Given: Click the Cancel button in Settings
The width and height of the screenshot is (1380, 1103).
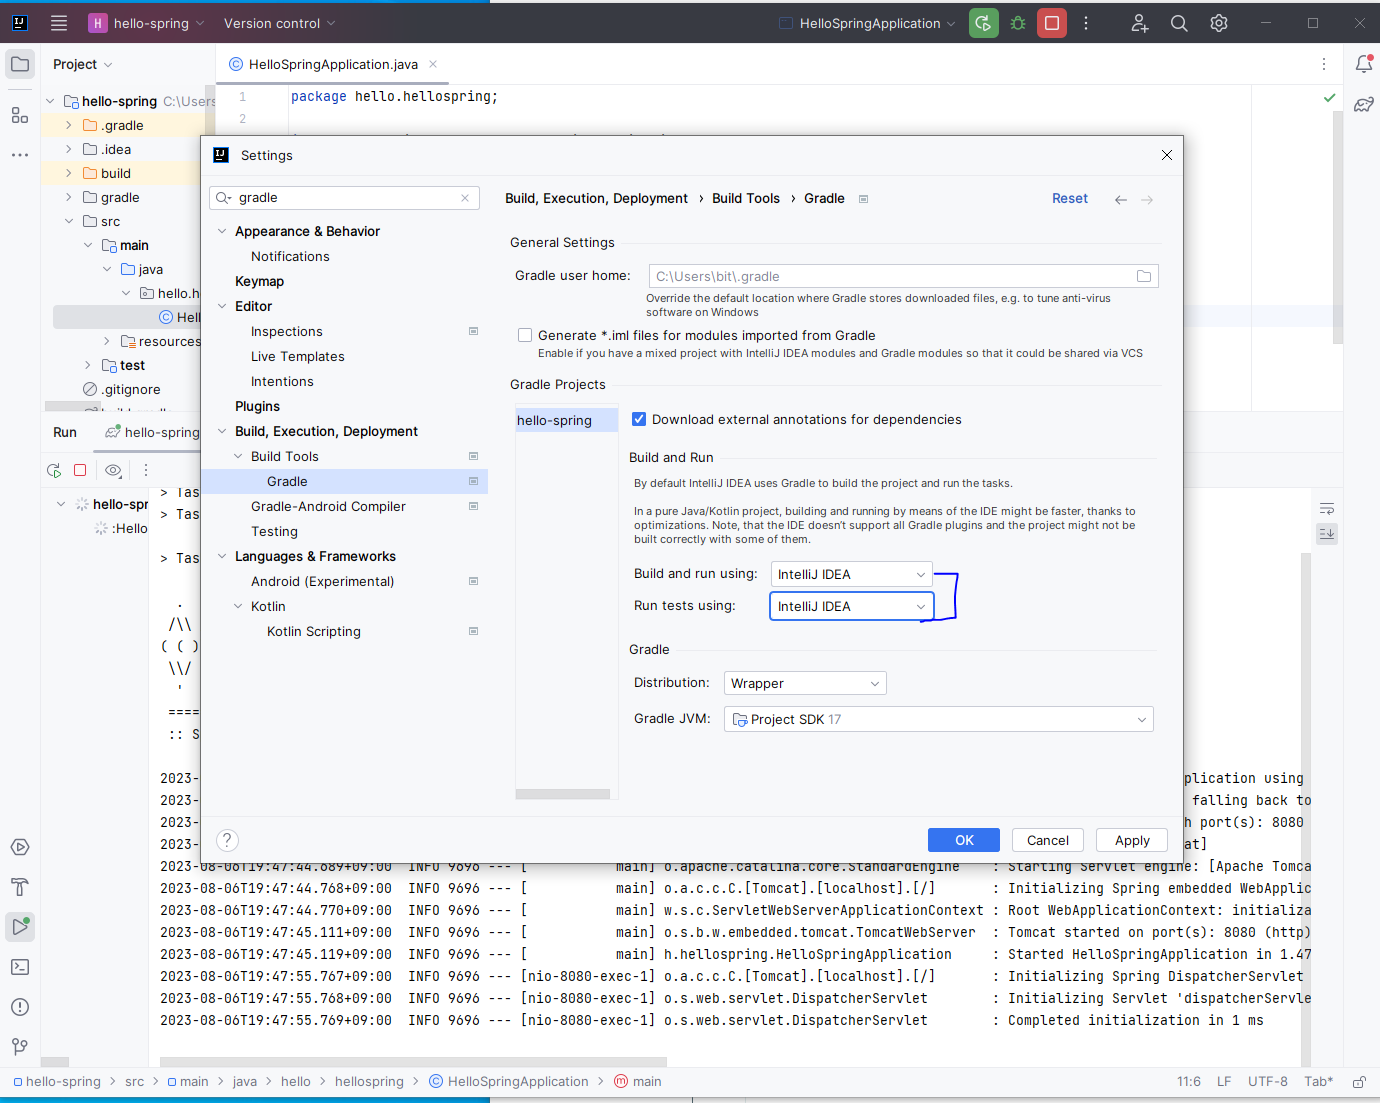Looking at the screenshot, I should (x=1048, y=840).
